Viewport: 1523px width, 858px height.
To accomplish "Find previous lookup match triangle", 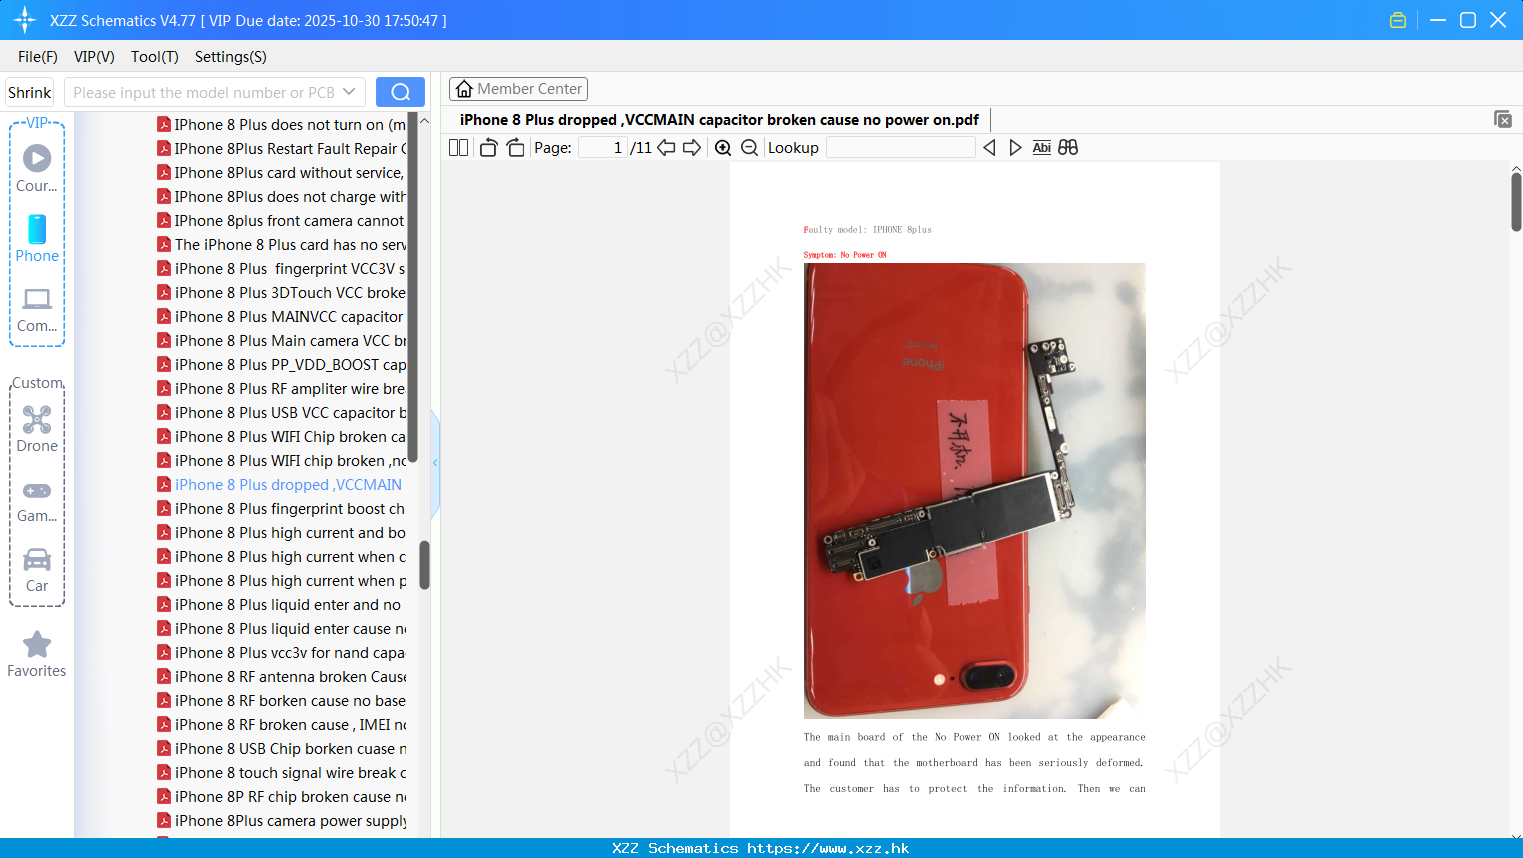I will pyautogui.click(x=989, y=147).
